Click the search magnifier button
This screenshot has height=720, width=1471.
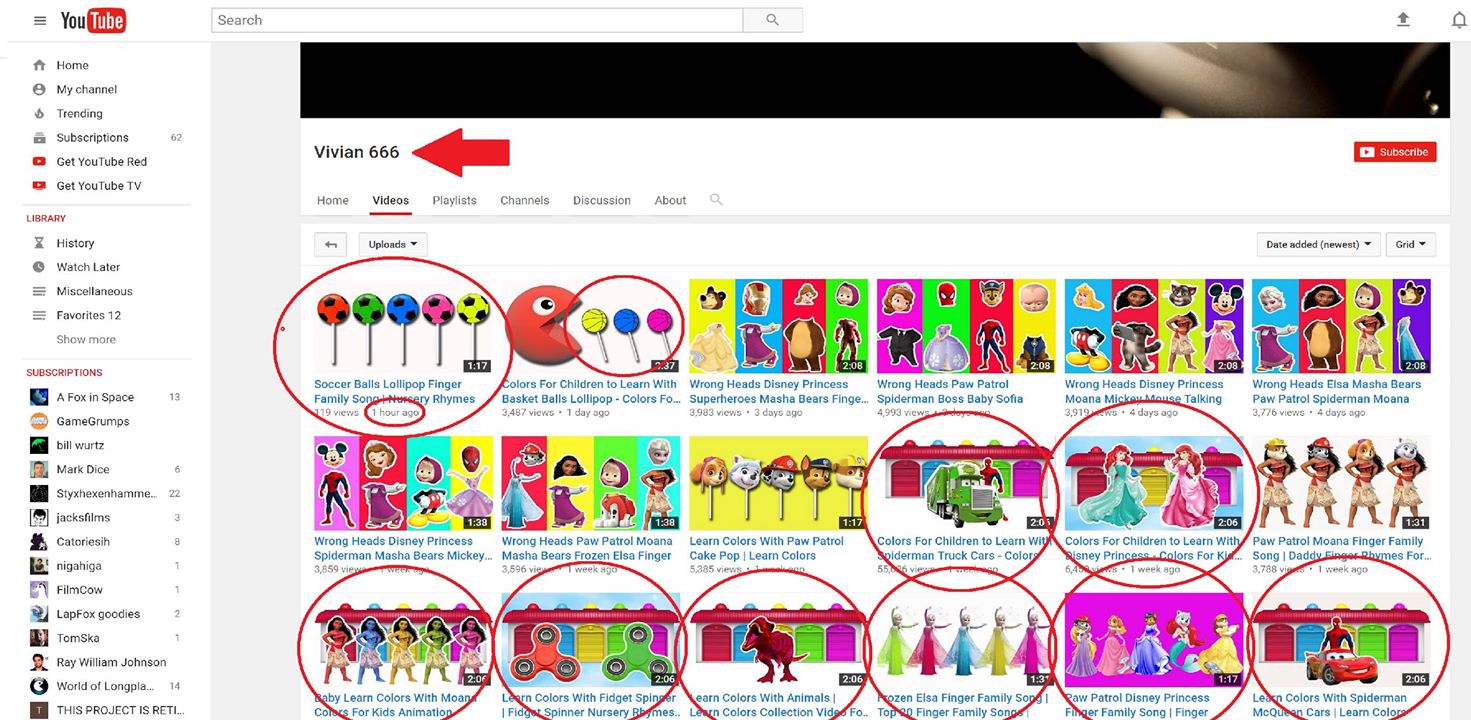tap(772, 20)
